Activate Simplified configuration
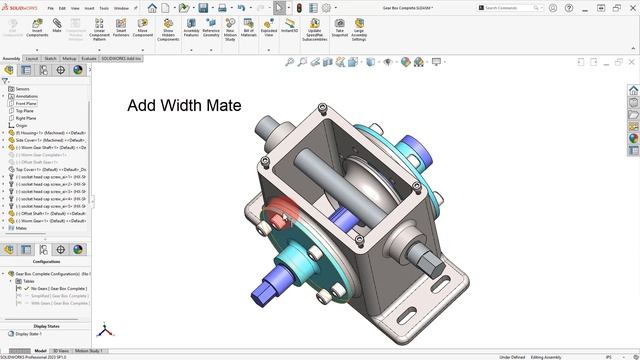Screen dimensions: 640x360 [60, 296]
